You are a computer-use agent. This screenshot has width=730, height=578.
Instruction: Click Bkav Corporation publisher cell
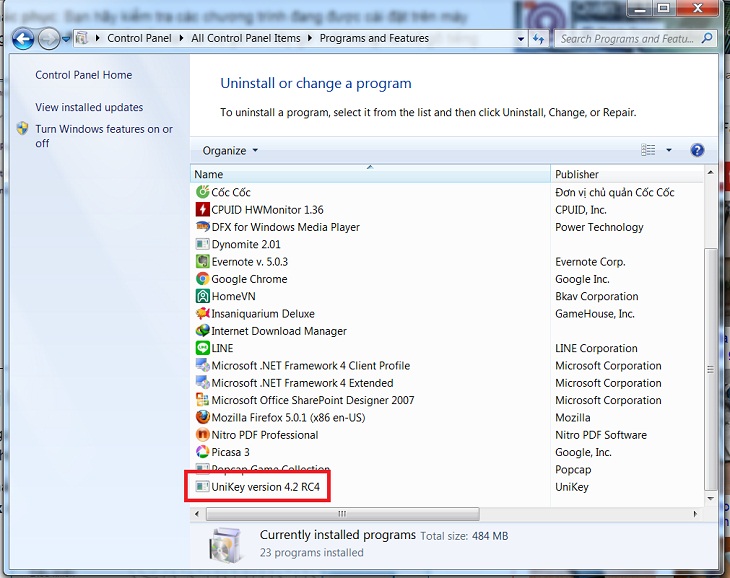click(596, 296)
